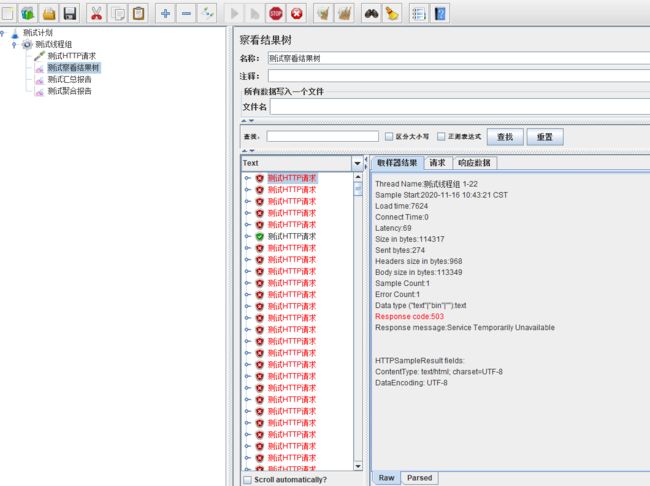The width and height of the screenshot is (650, 486).
Task: Click the Latency:69 line
Action: point(393,228)
